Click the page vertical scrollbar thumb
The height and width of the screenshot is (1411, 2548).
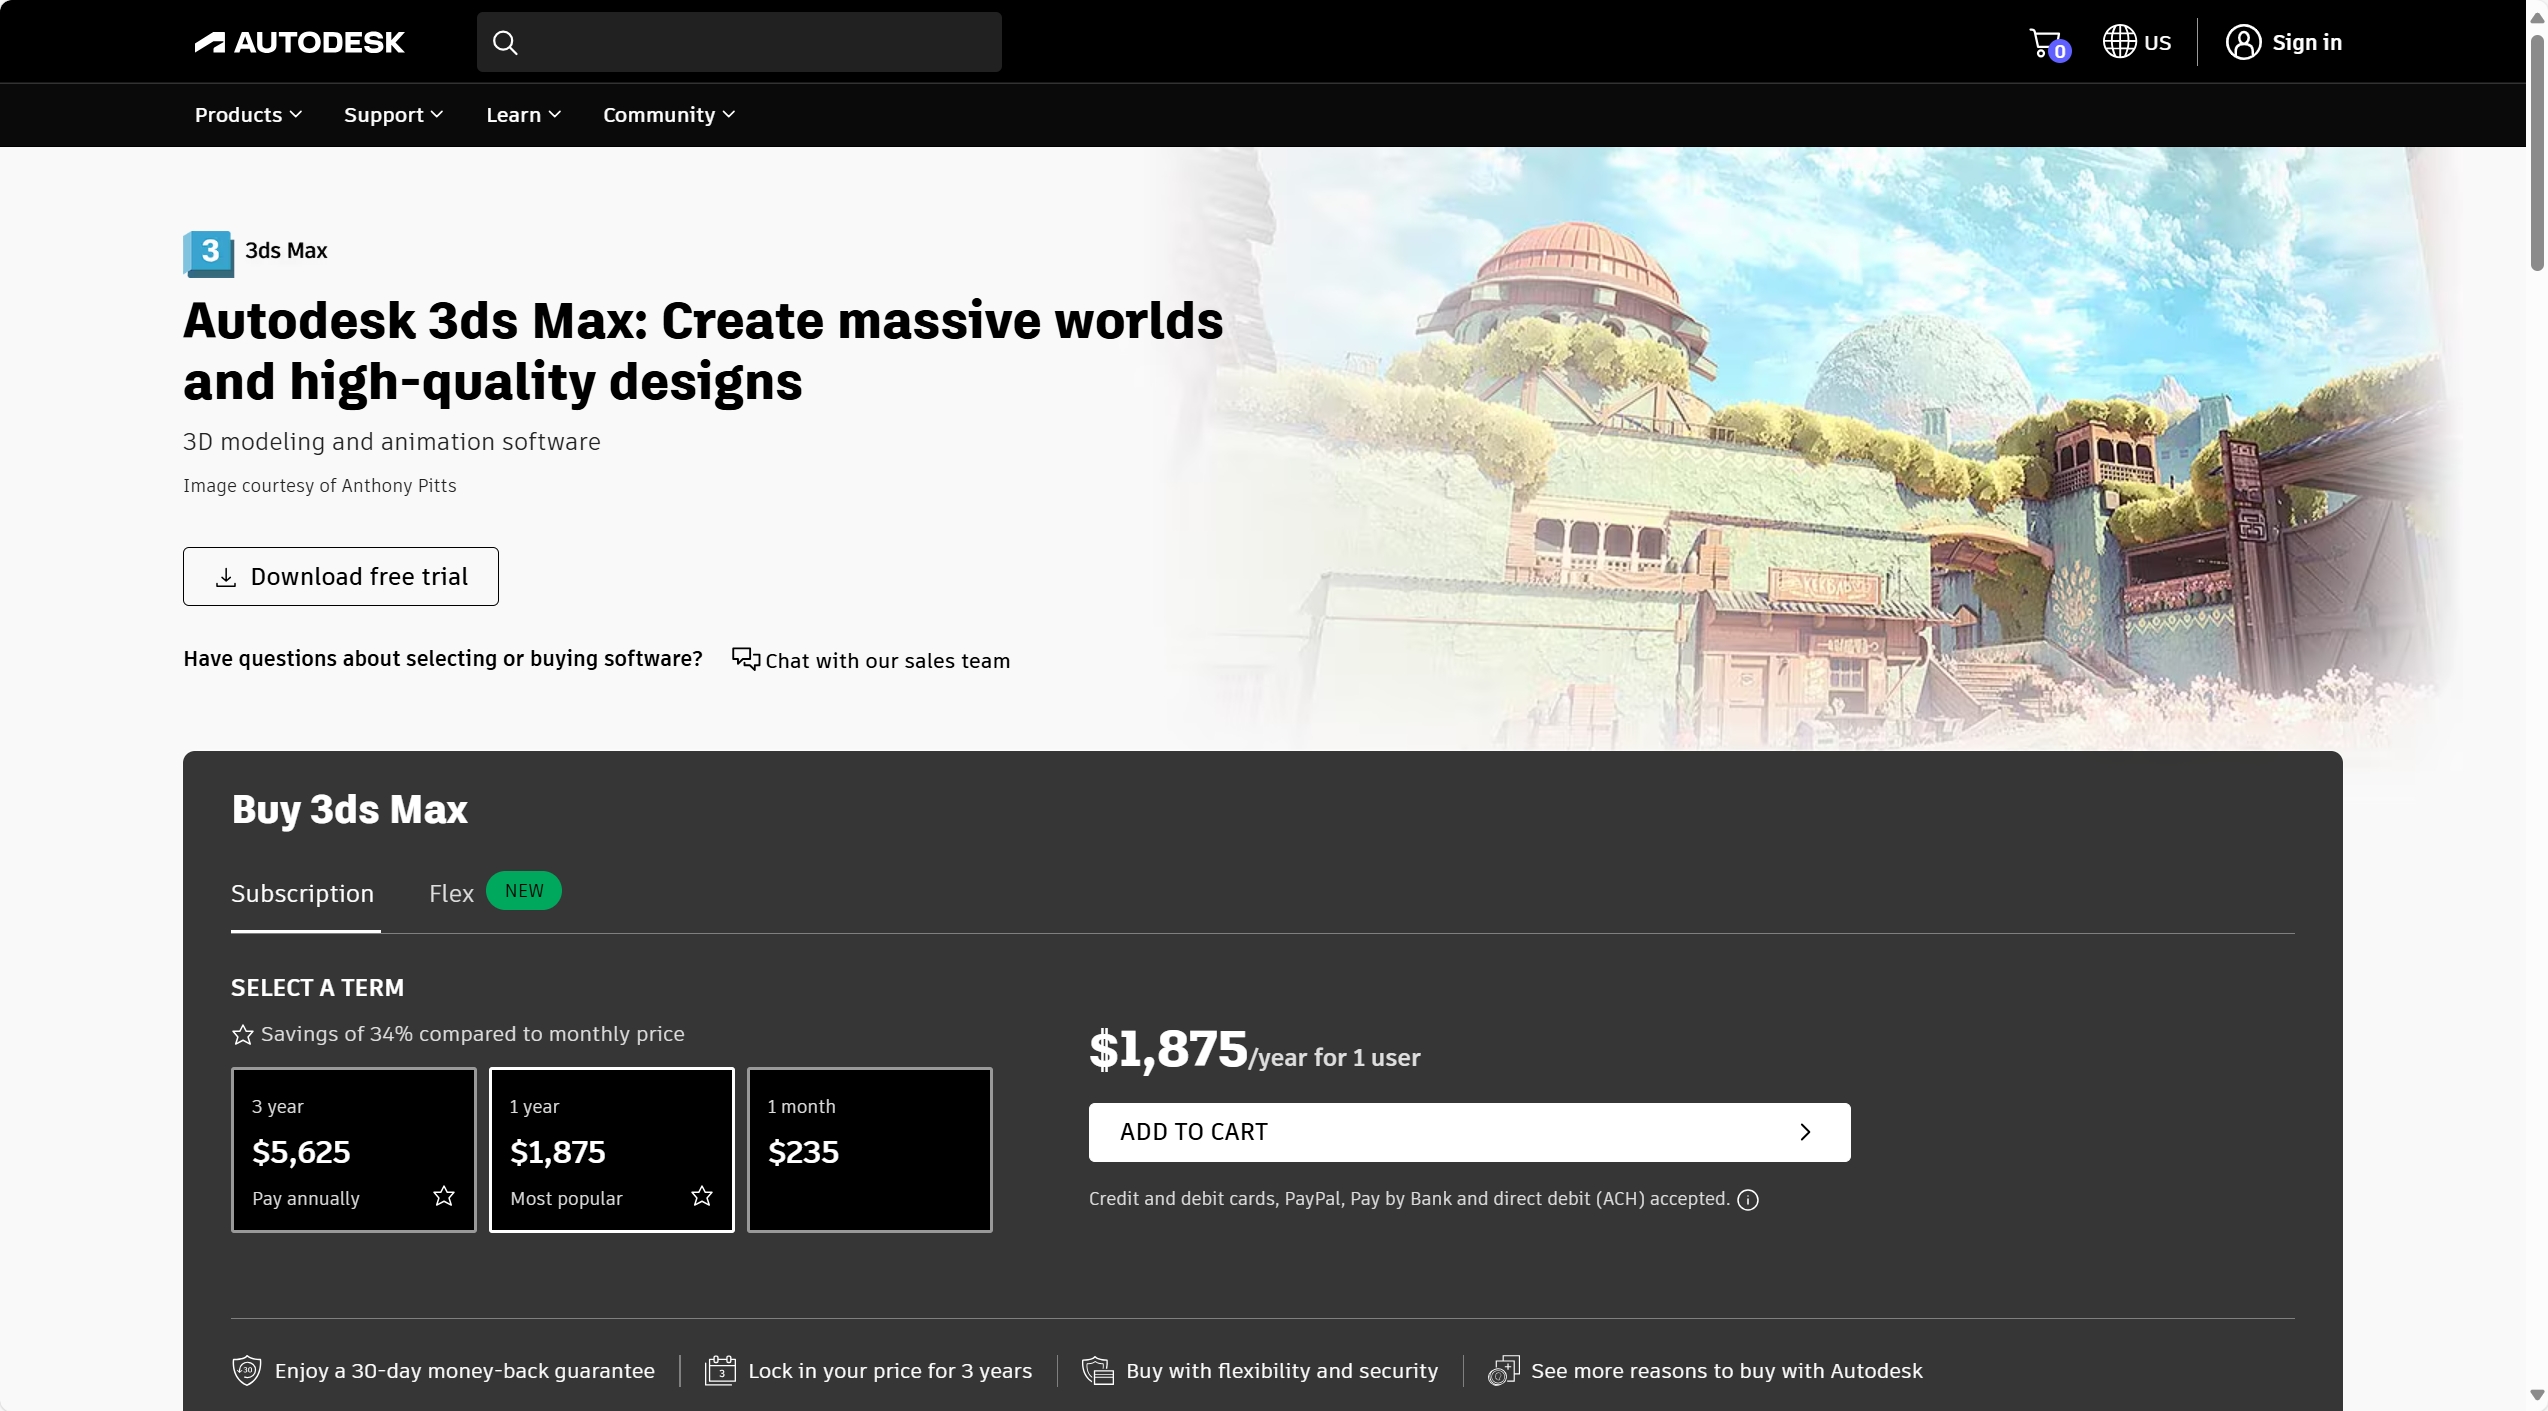tap(2537, 153)
